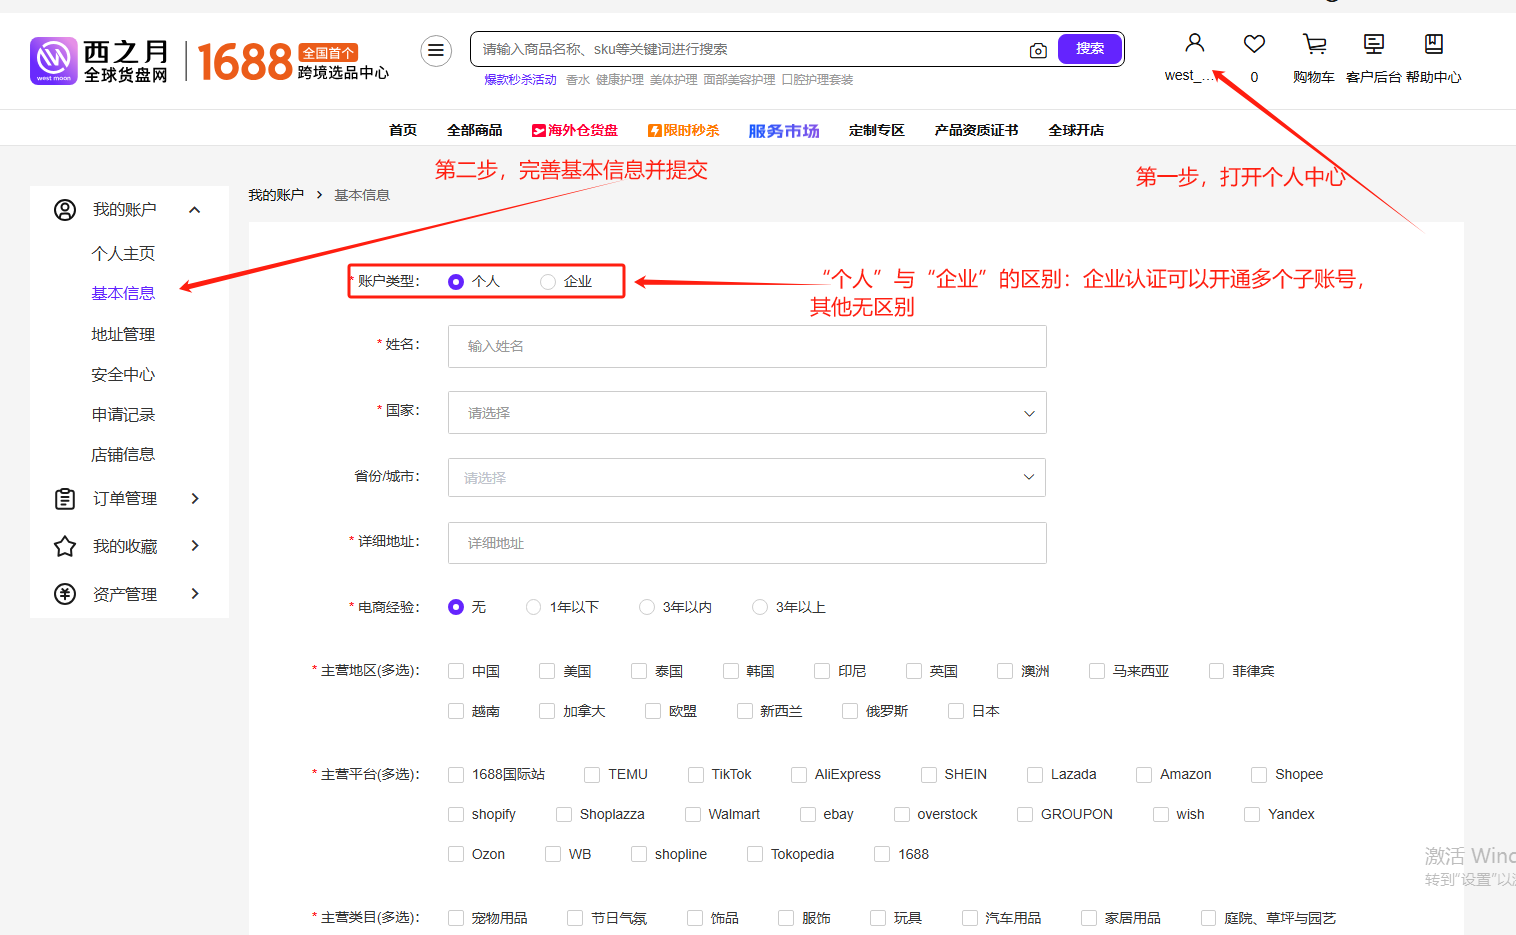Check the 1688国际站 platform checkbox

pos(456,775)
